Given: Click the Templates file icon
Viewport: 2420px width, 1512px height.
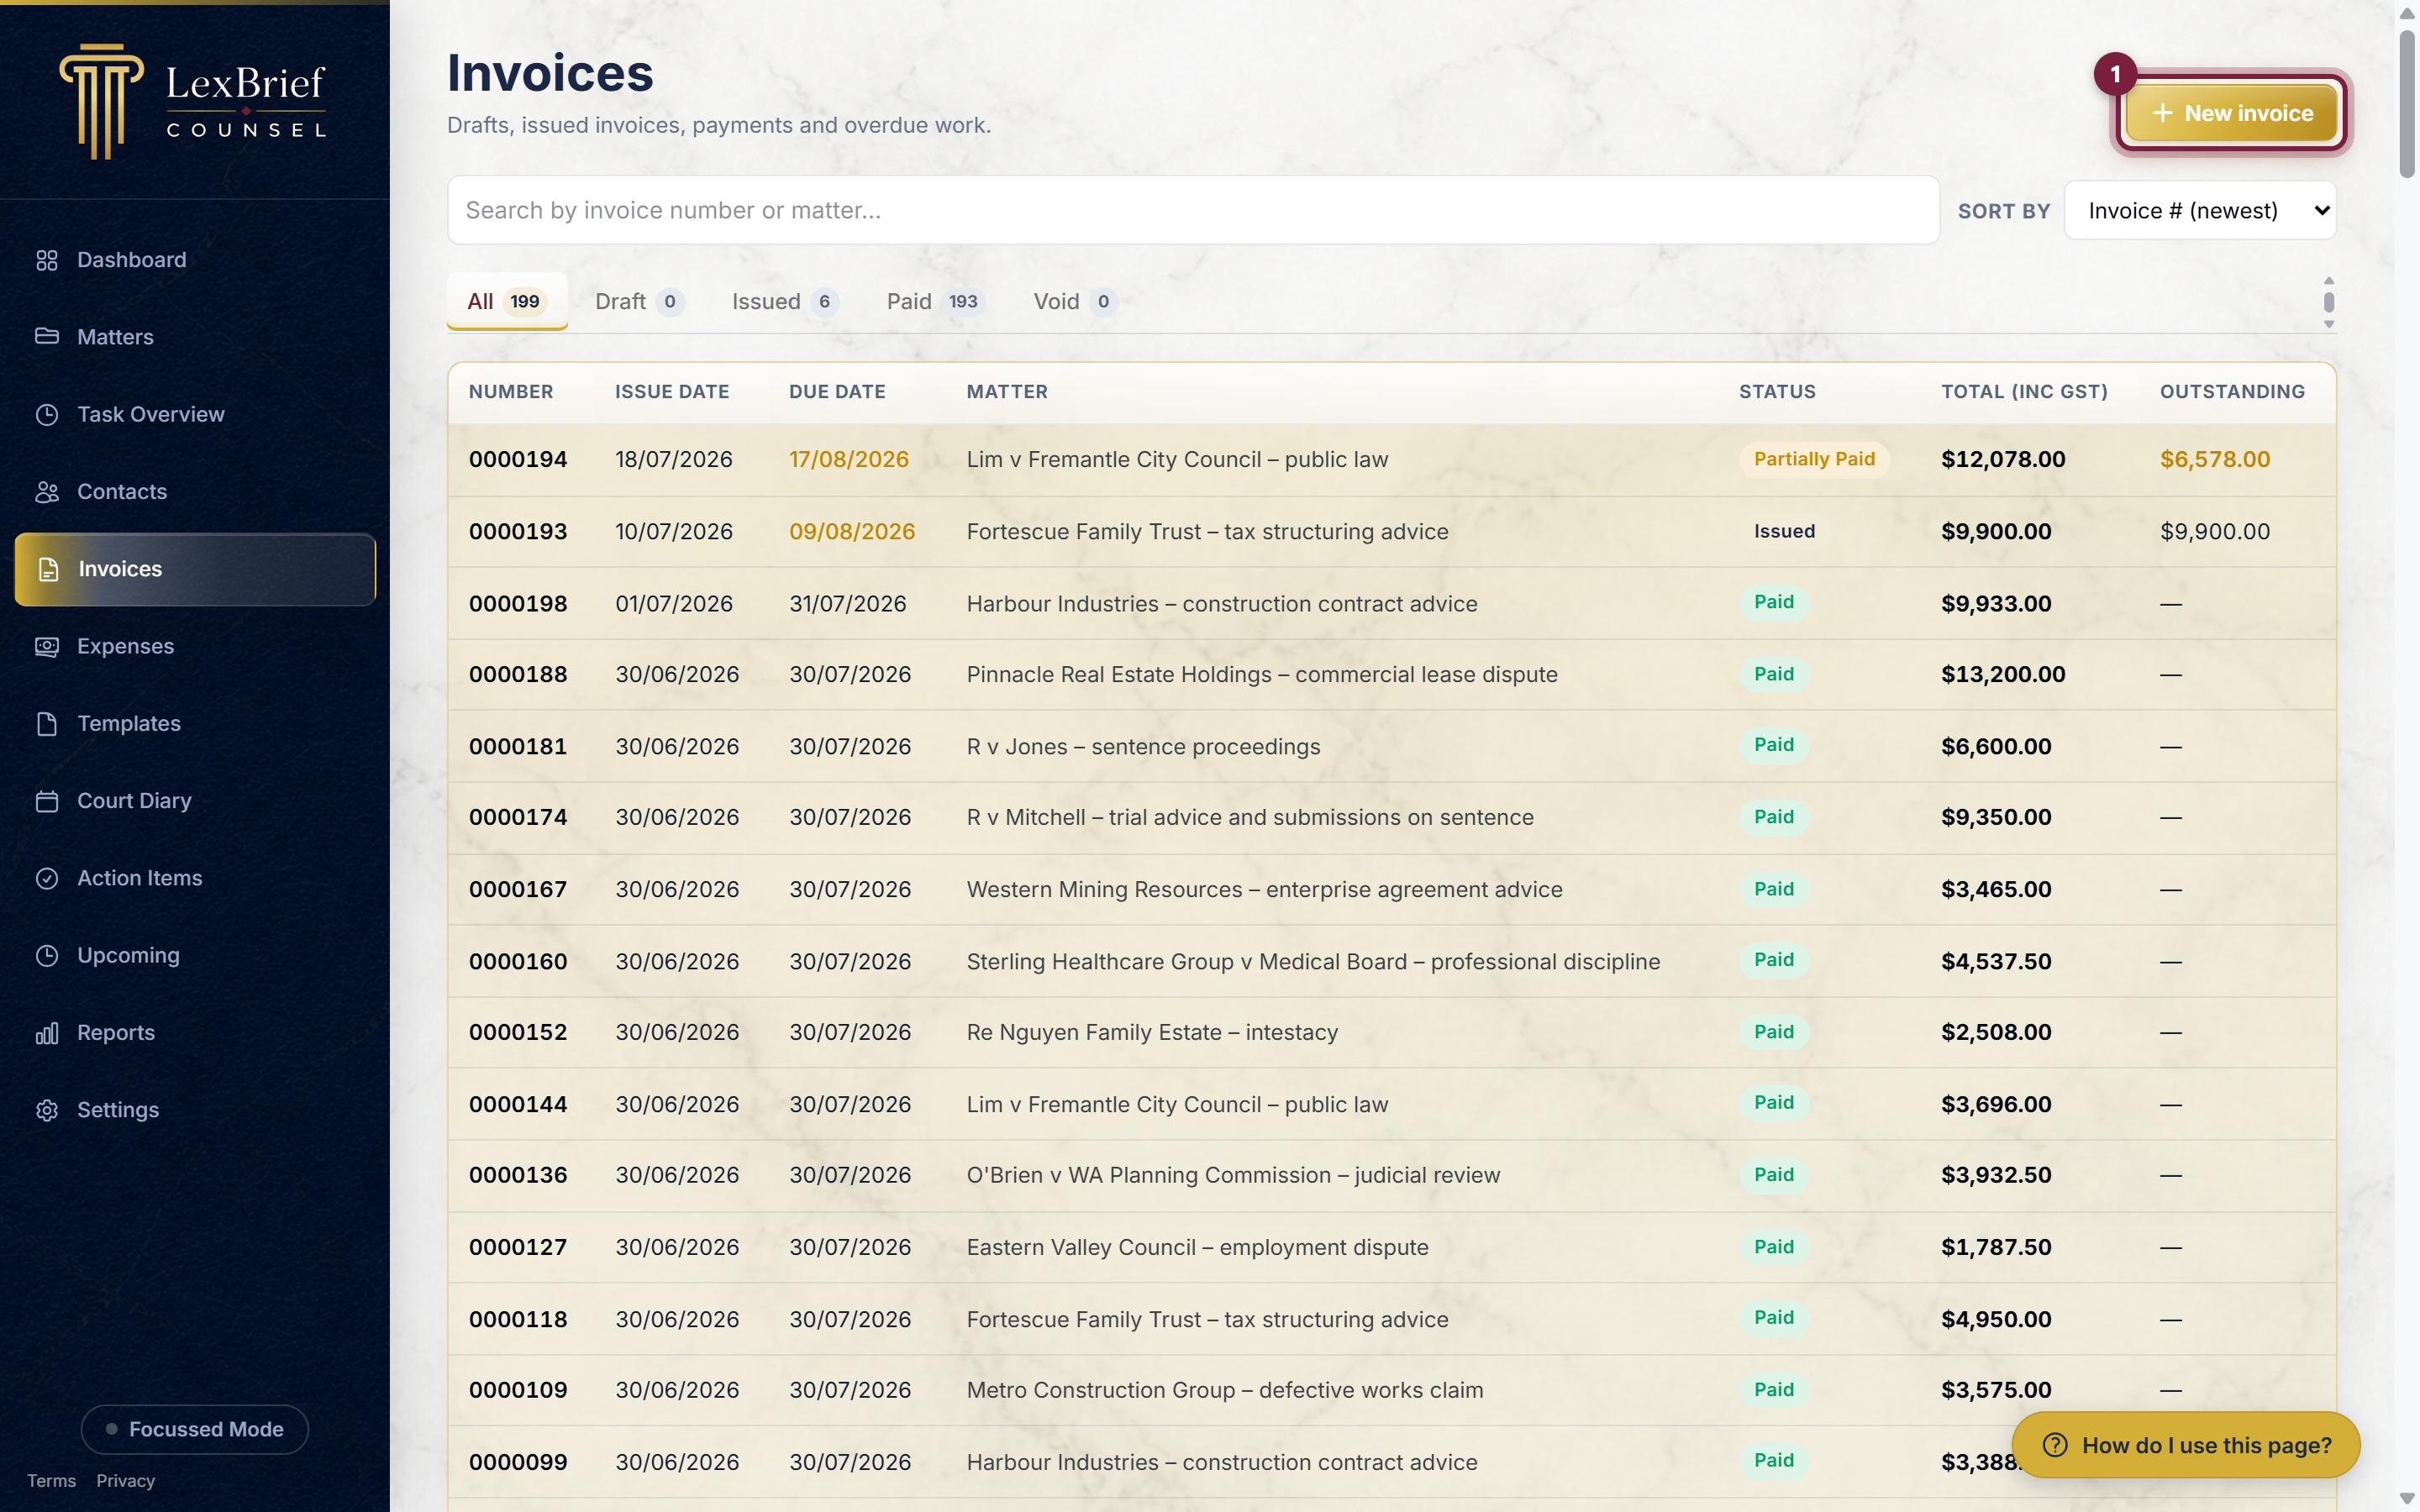Looking at the screenshot, I should pyautogui.click(x=47, y=723).
